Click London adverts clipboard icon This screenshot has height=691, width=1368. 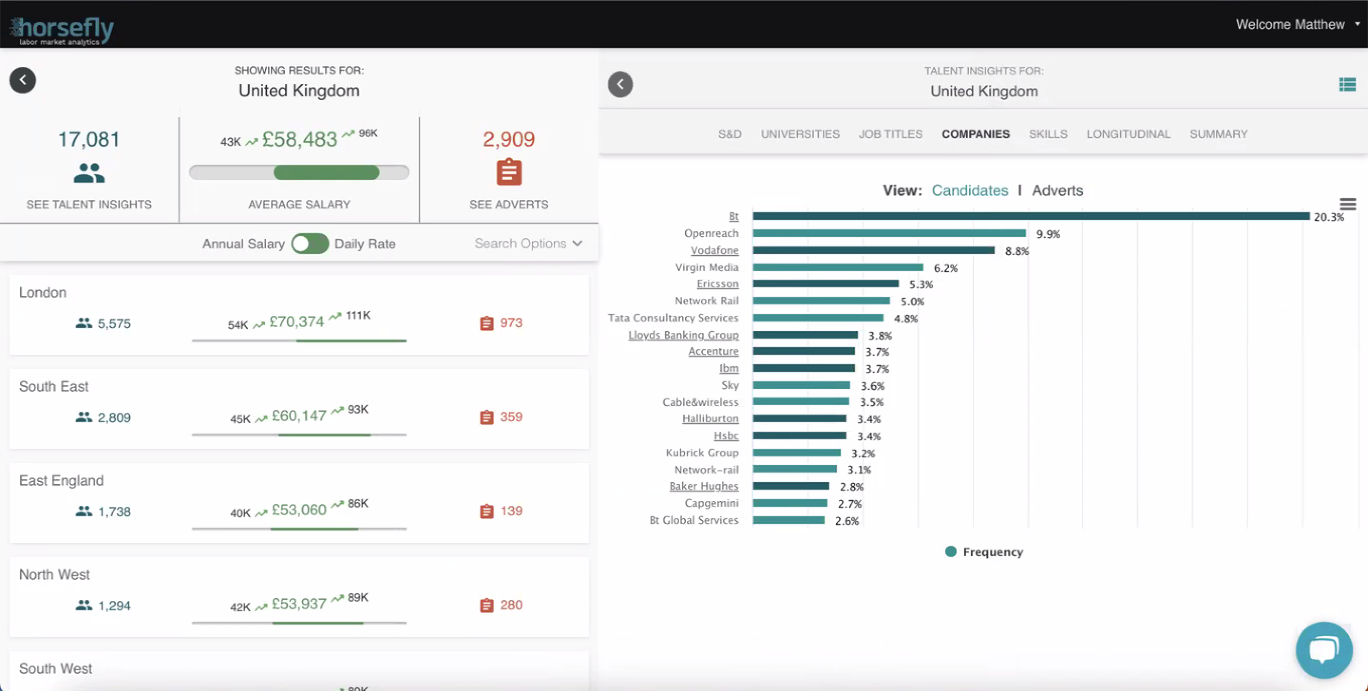(487, 323)
